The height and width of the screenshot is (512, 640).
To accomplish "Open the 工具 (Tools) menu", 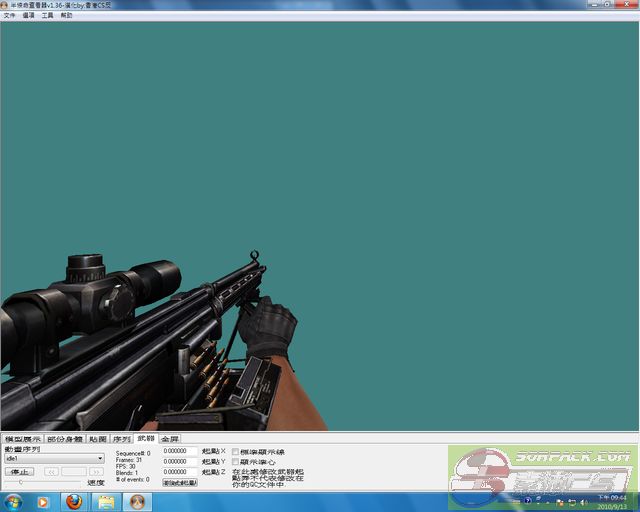I will tap(47, 16).
